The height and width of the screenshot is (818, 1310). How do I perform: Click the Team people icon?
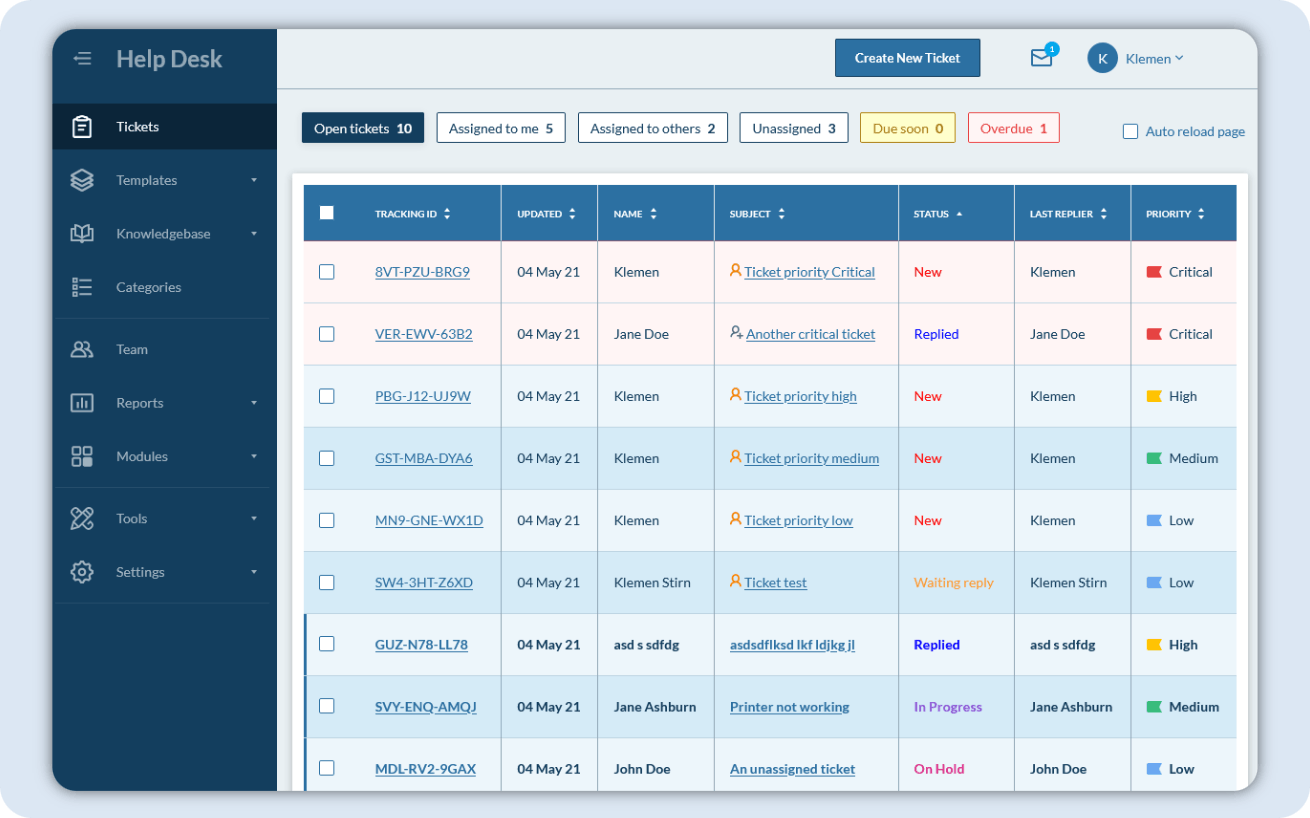[82, 349]
